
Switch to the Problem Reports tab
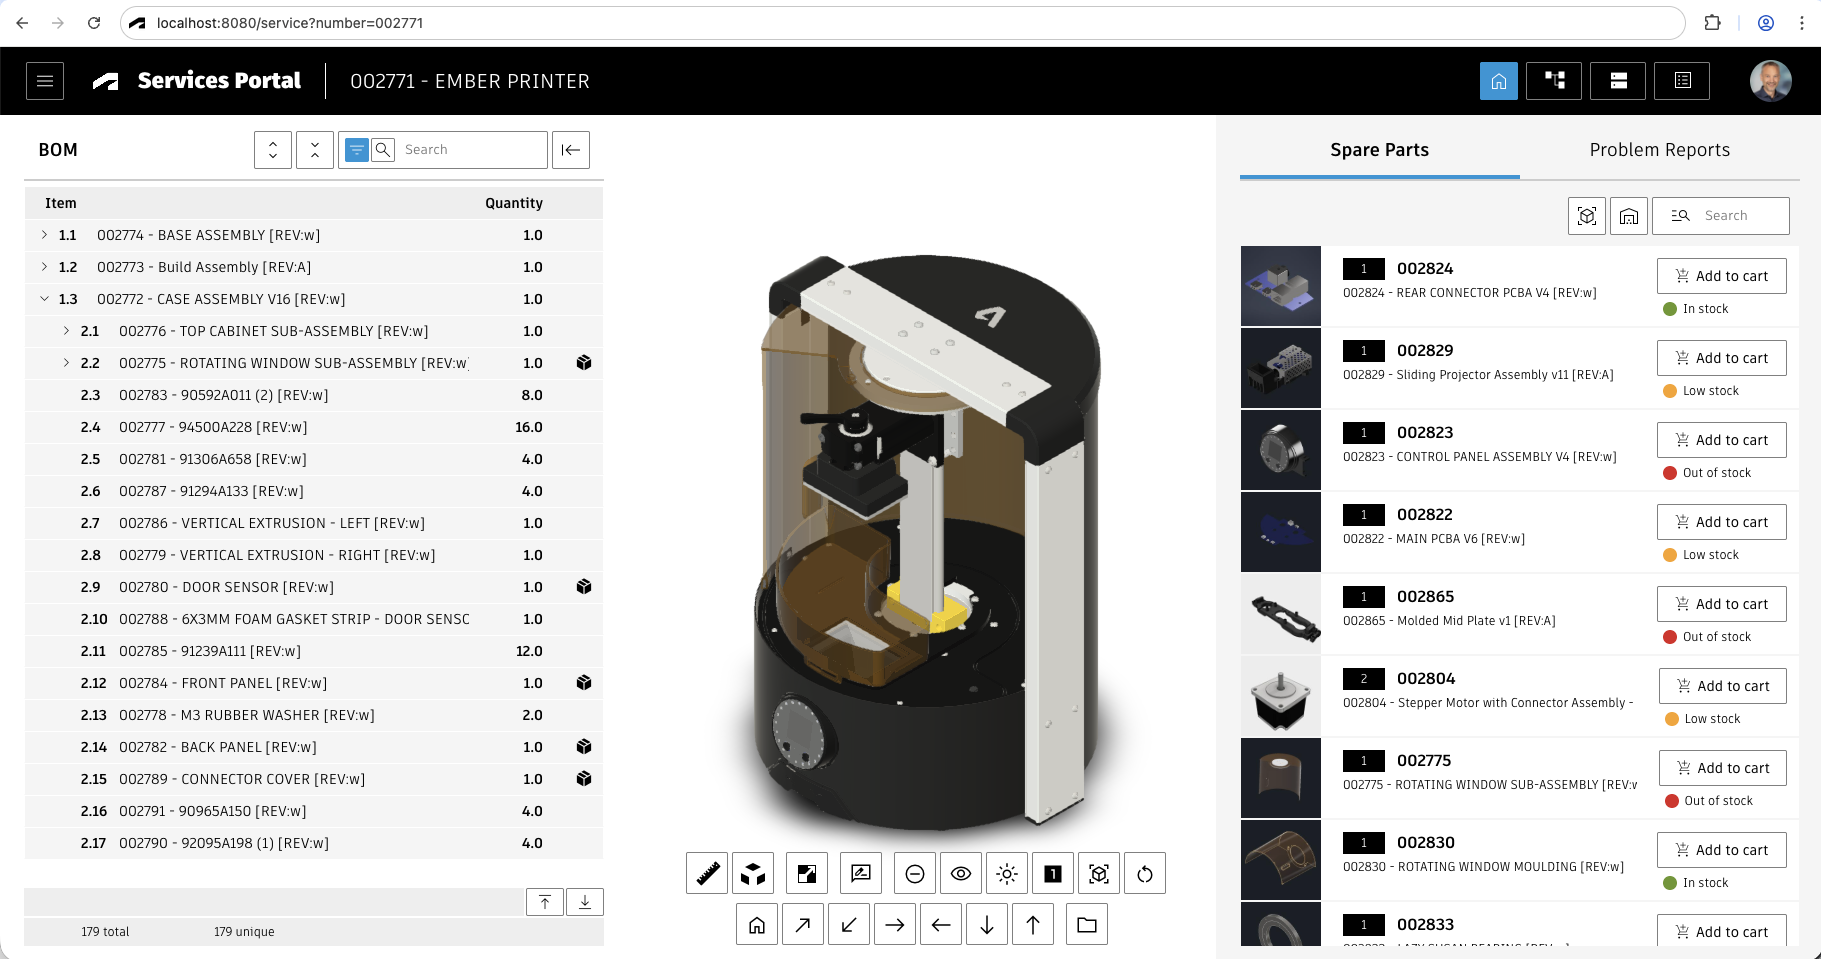[1659, 150]
